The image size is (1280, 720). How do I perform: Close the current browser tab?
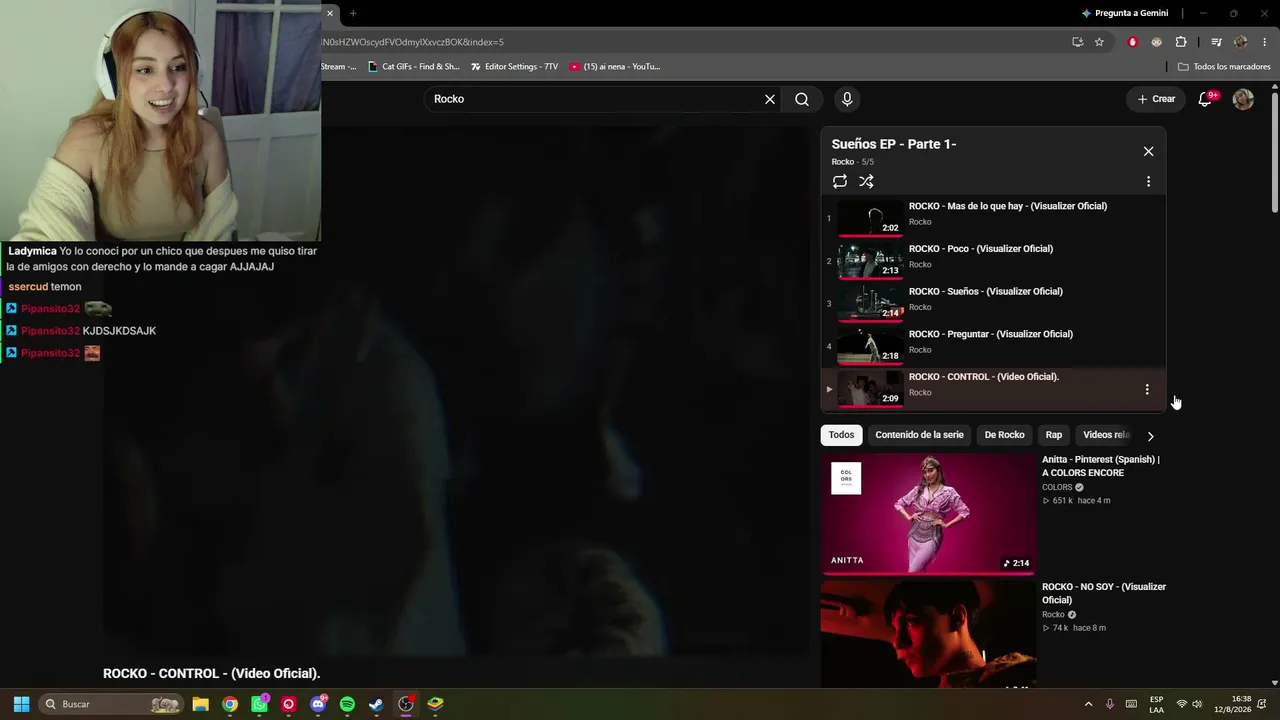330,13
